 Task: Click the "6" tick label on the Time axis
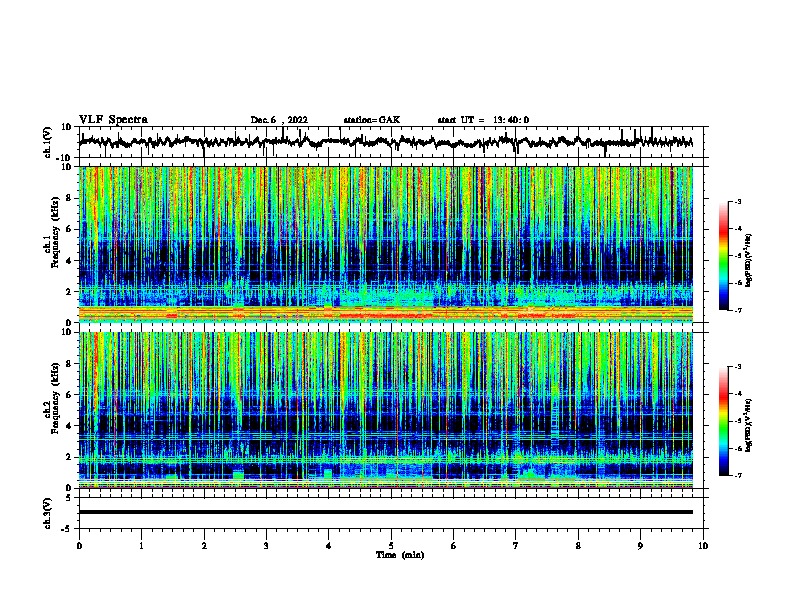(x=454, y=546)
